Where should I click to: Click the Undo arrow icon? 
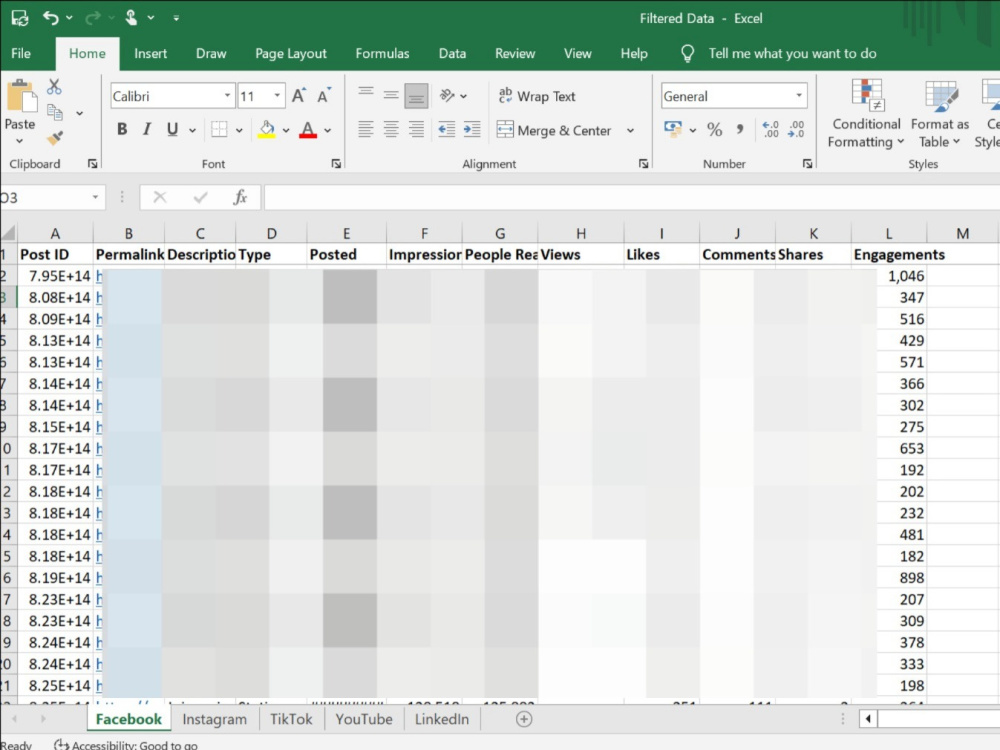coord(51,18)
